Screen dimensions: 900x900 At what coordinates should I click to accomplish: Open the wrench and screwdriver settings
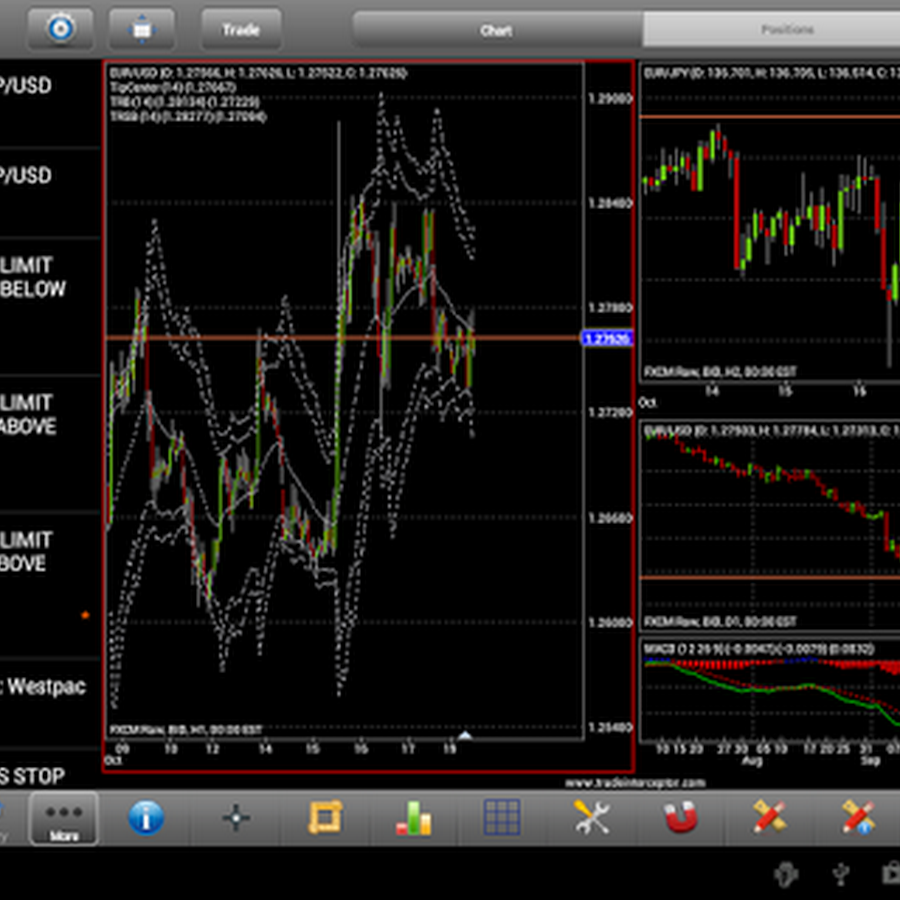coord(592,819)
